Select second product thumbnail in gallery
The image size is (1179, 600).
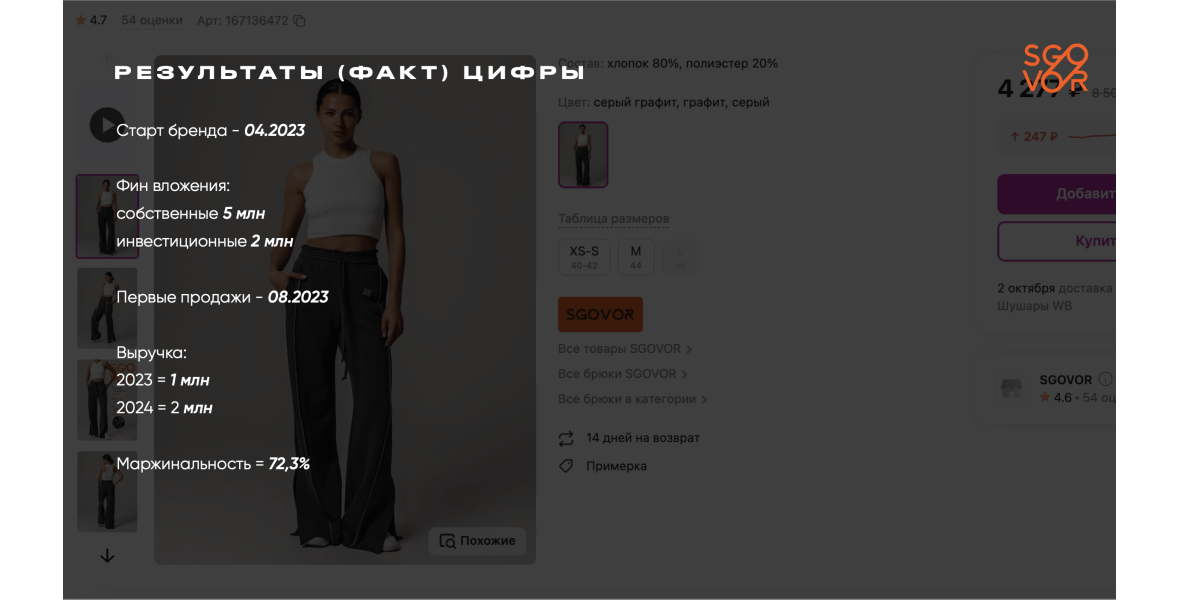(x=107, y=308)
